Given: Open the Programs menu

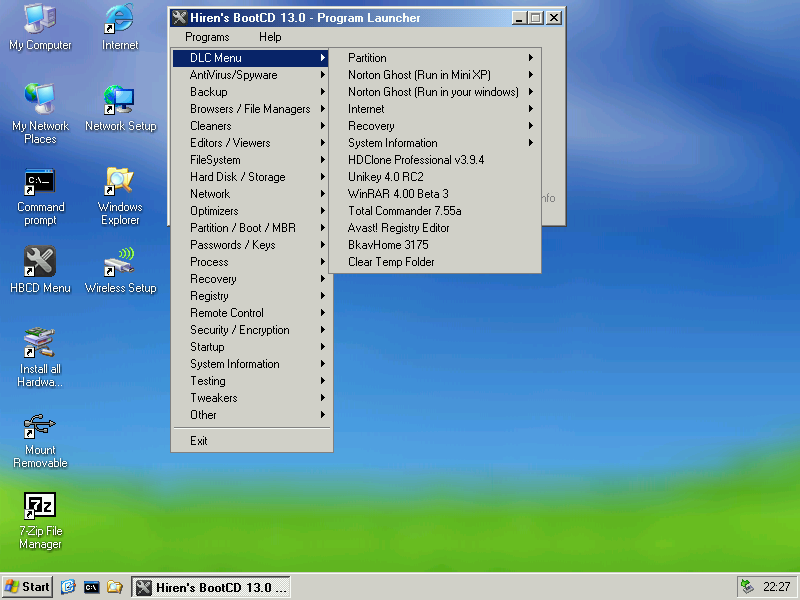Looking at the screenshot, I should tap(207, 37).
